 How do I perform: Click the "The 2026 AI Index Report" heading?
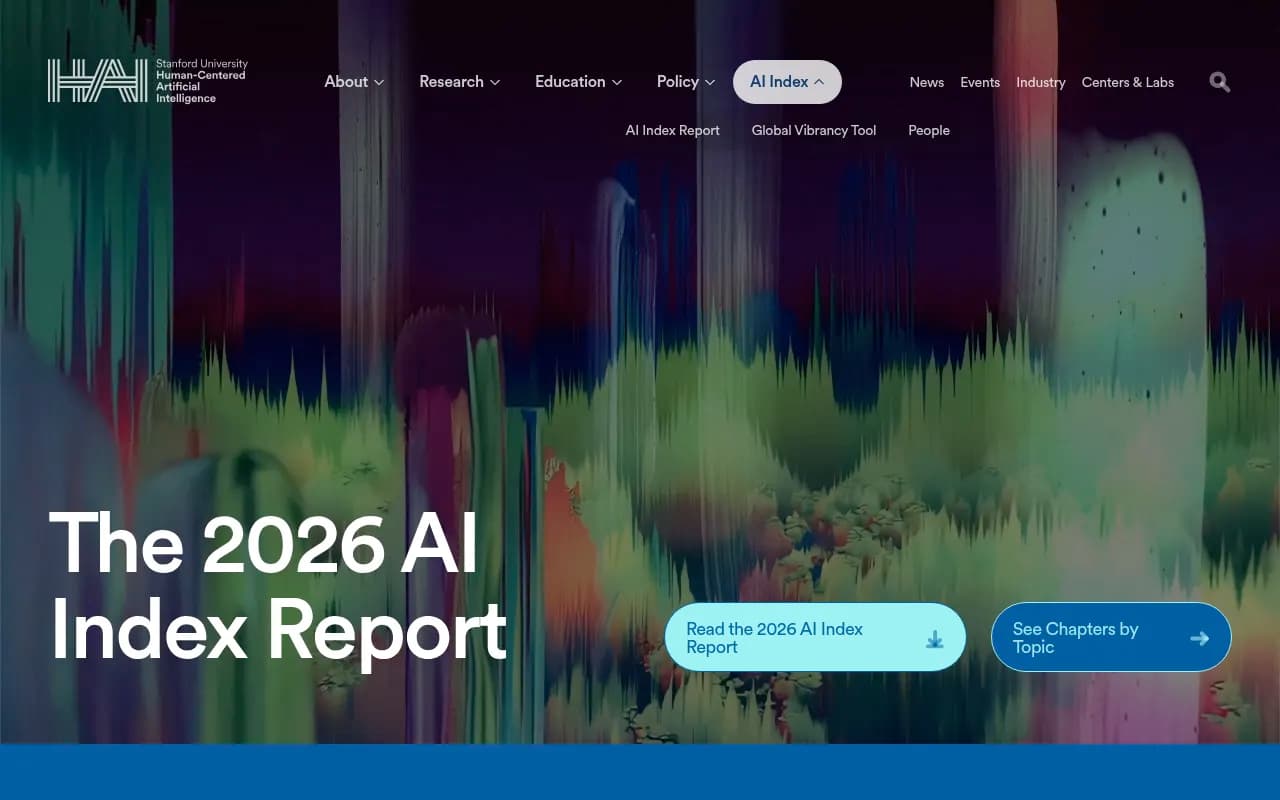[278, 587]
